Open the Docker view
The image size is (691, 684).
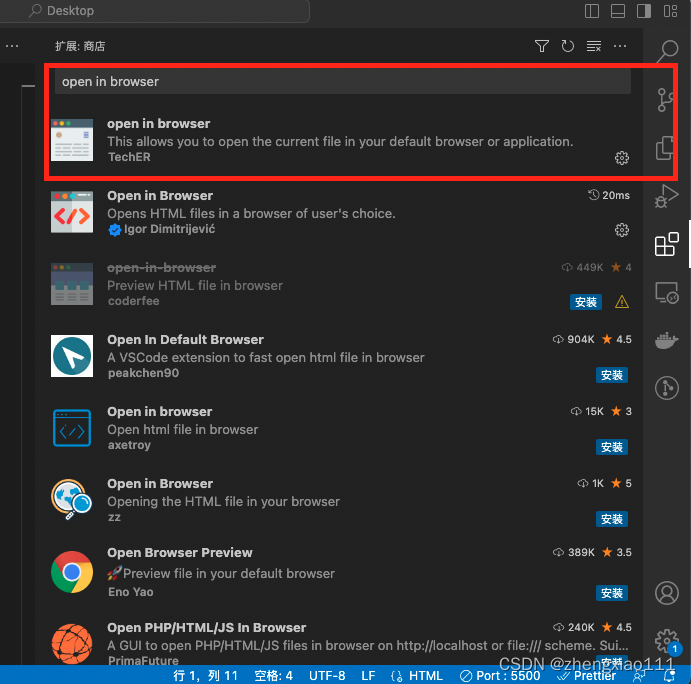(667, 340)
